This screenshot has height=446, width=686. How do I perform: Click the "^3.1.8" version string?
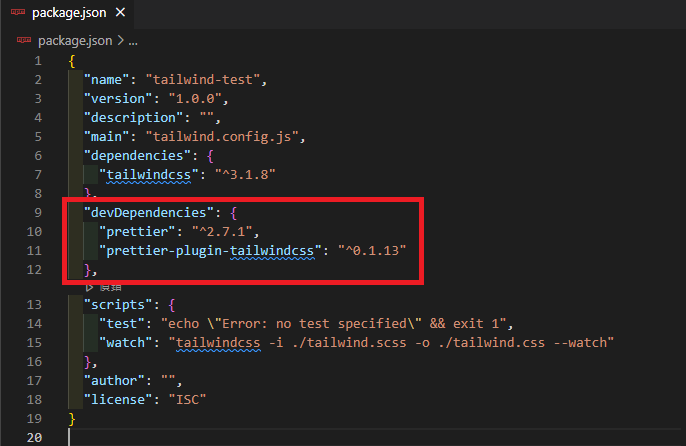(x=245, y=175)
